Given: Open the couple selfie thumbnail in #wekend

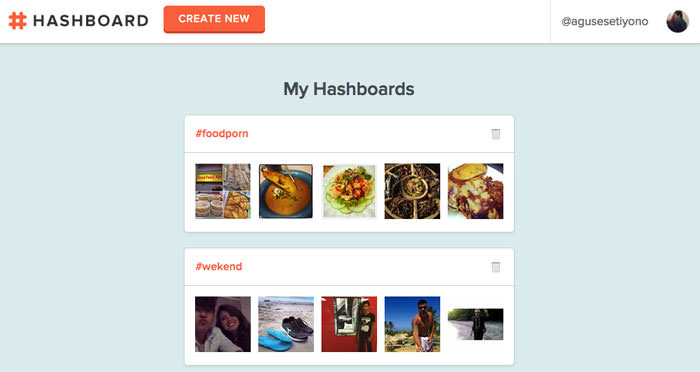Looking at the screenshot, I should 223,324.
